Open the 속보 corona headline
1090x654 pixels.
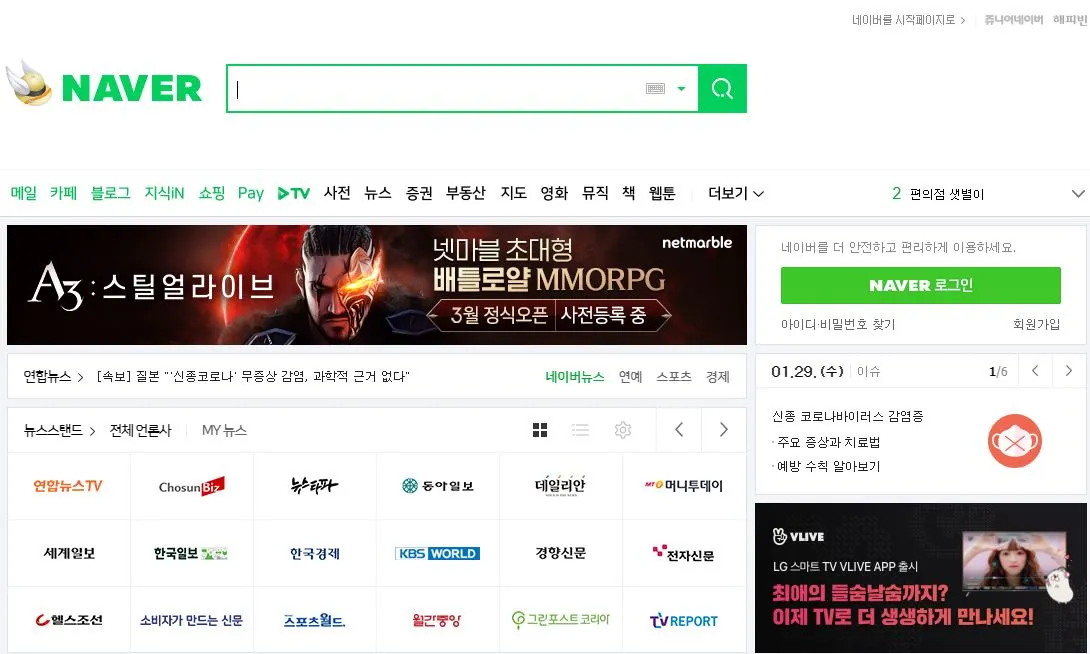pyautogui.click(x=253, y=377)
